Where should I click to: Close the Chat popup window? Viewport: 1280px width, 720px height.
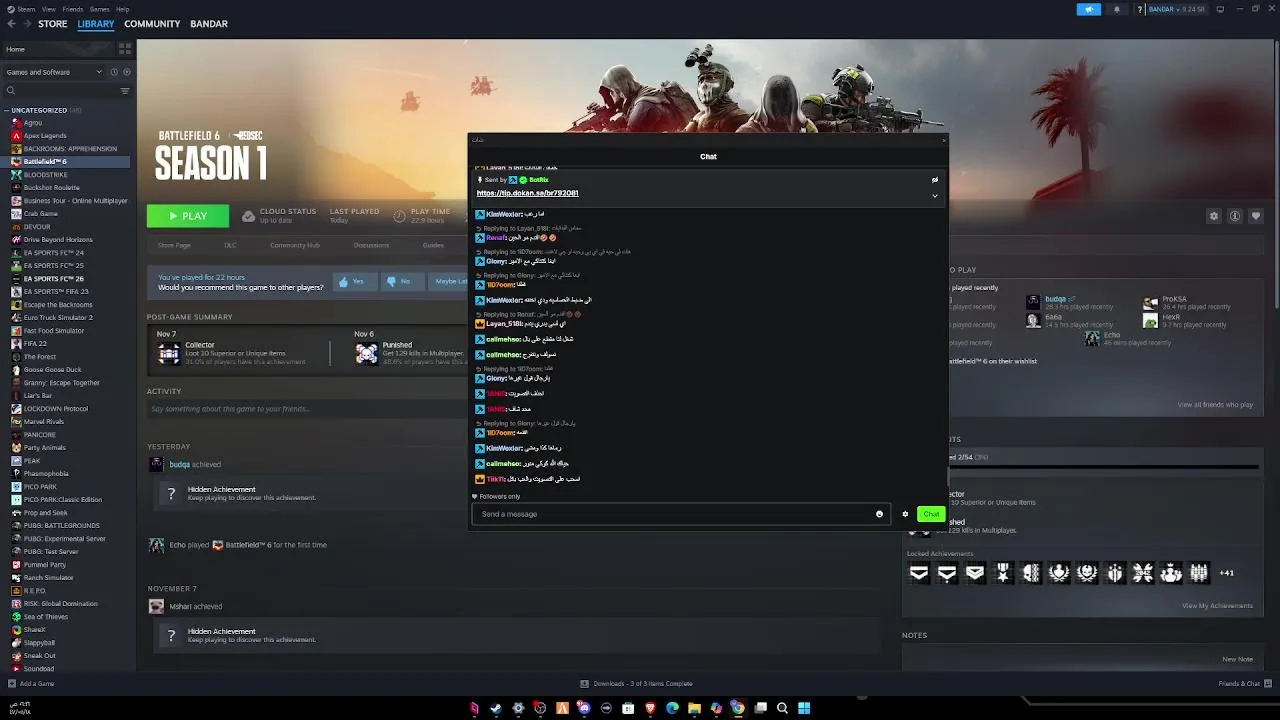click(x=942, y=140)
